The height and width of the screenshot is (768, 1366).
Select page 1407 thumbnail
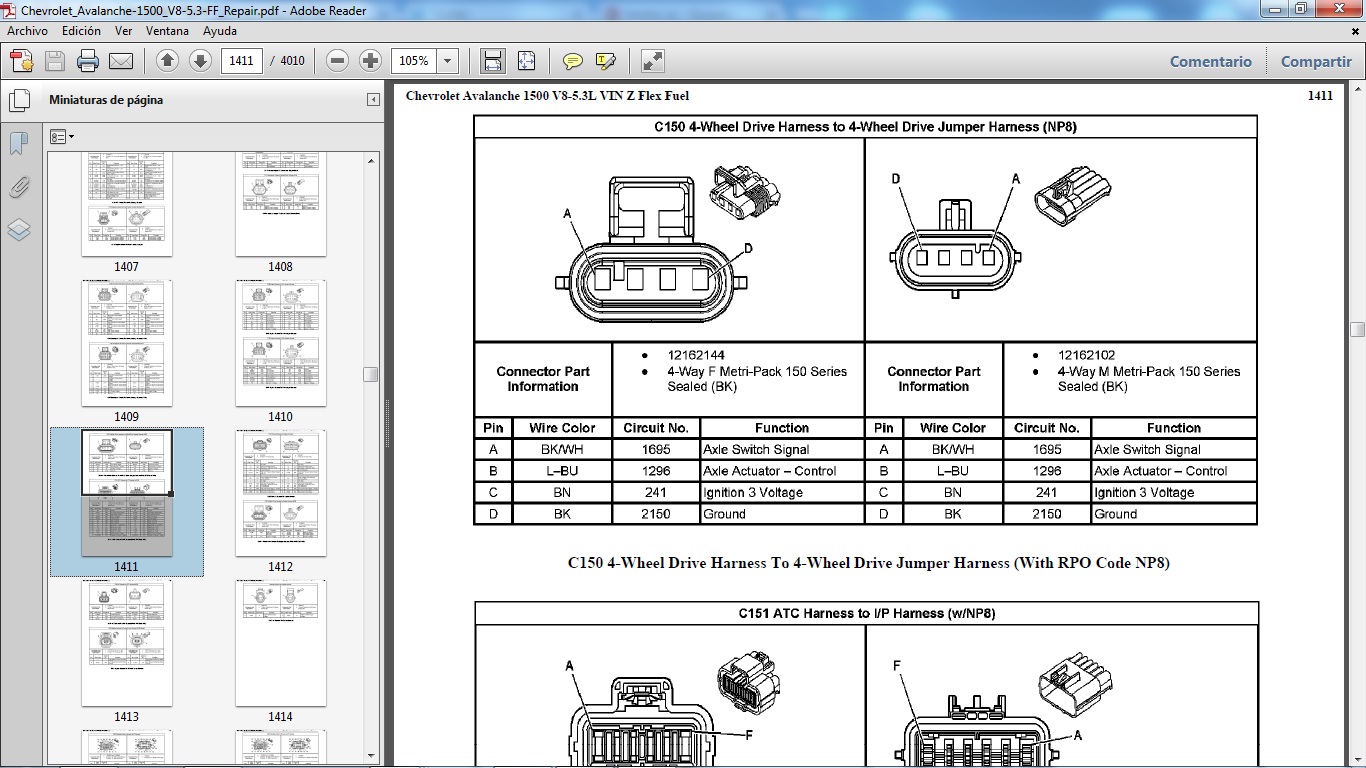tap(127, 205)
